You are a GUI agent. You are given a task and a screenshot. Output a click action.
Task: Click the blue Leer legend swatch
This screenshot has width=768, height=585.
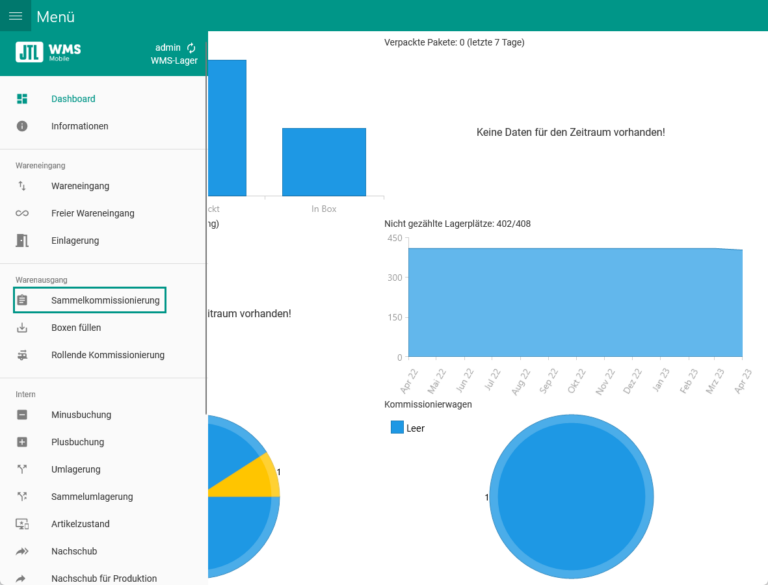pos(397,427)
